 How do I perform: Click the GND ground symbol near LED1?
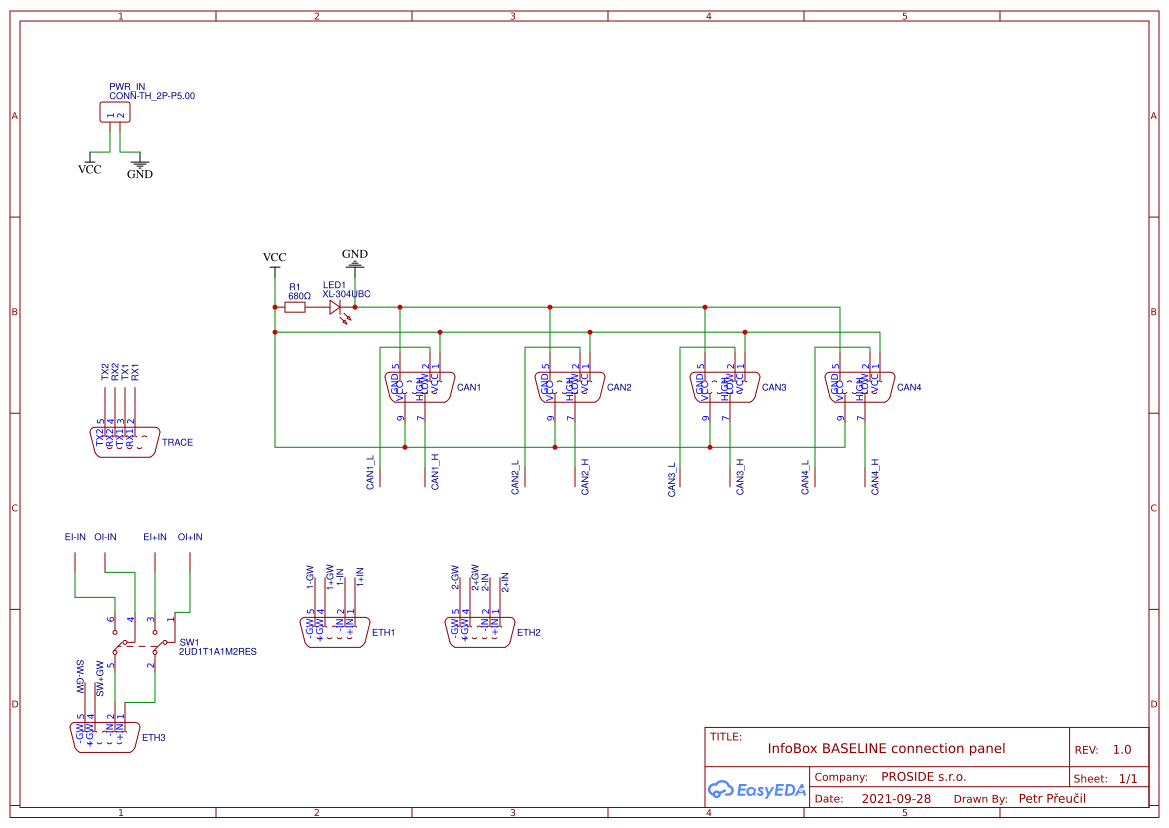click(353, 265)
